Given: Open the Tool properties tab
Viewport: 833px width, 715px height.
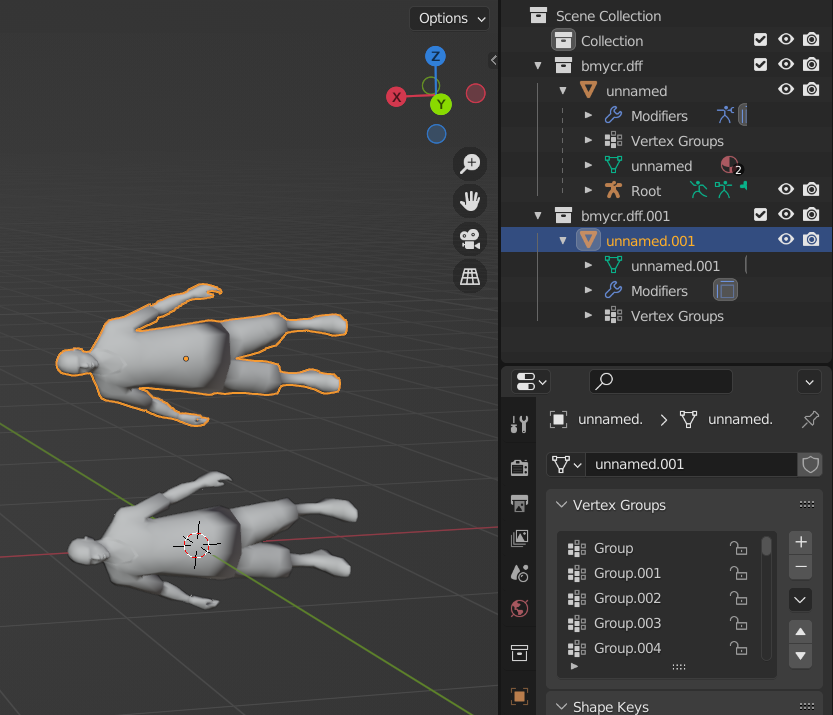Looking at the screenshot, I should click(x=519, y=424).
